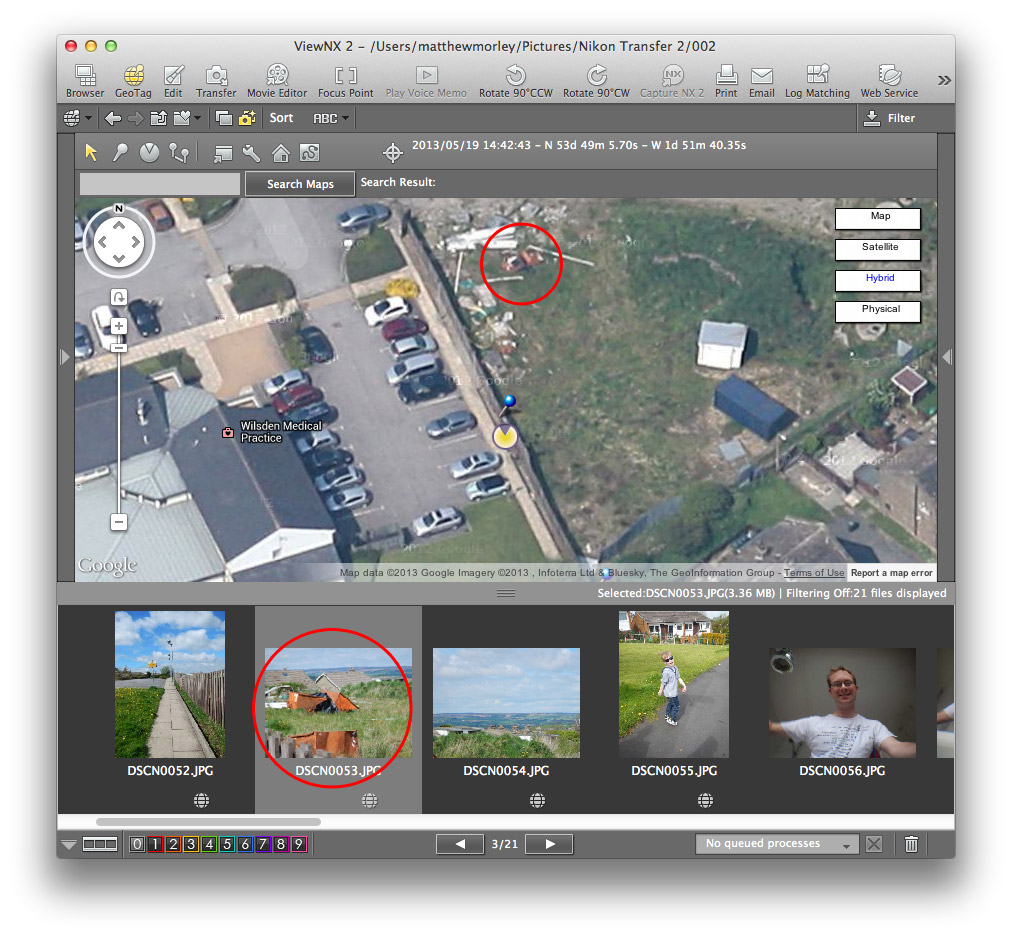Switch to the GeoTag workspace
The height and width of the screenshot is (937, 1012).
[133, 81]
